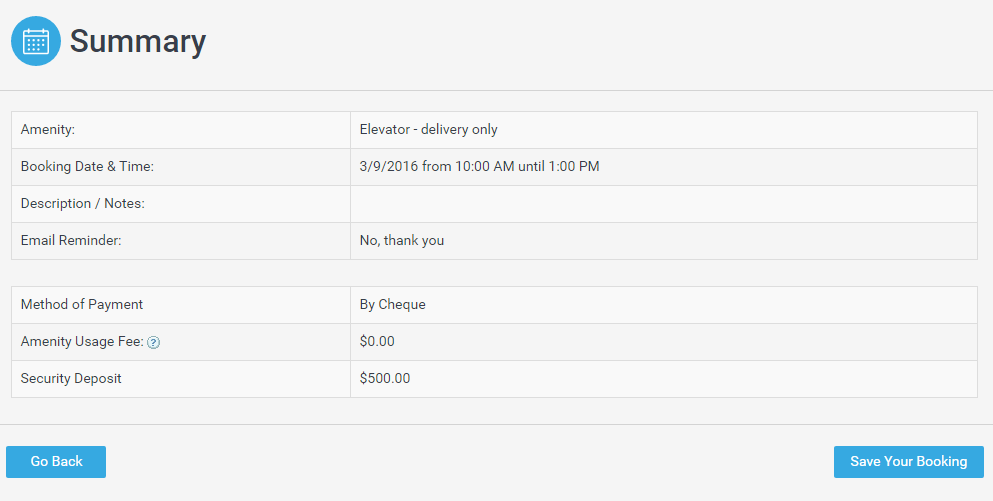
Task: Click the $500.00 deposit amount
Action: point(385,378)
